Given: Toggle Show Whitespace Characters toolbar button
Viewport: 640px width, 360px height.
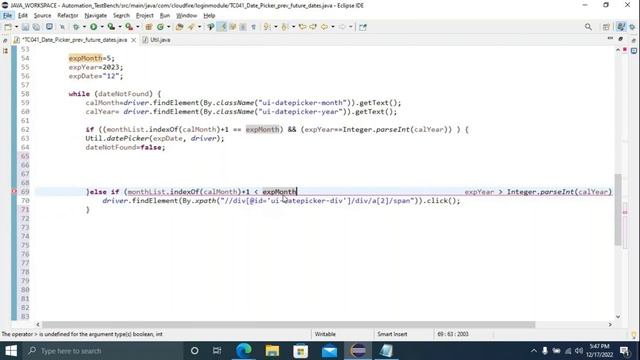Looking at the screenshot, I should point(253,27).
